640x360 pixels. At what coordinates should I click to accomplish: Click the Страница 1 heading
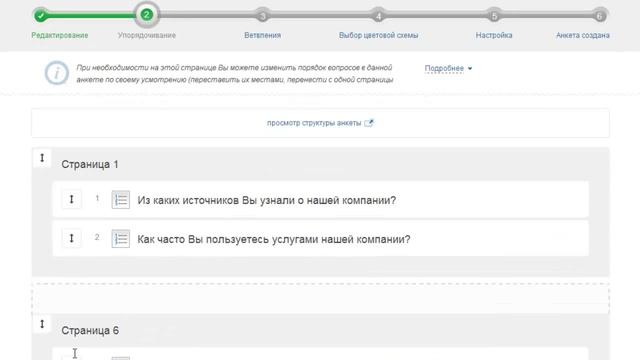(x=90, y=164)
